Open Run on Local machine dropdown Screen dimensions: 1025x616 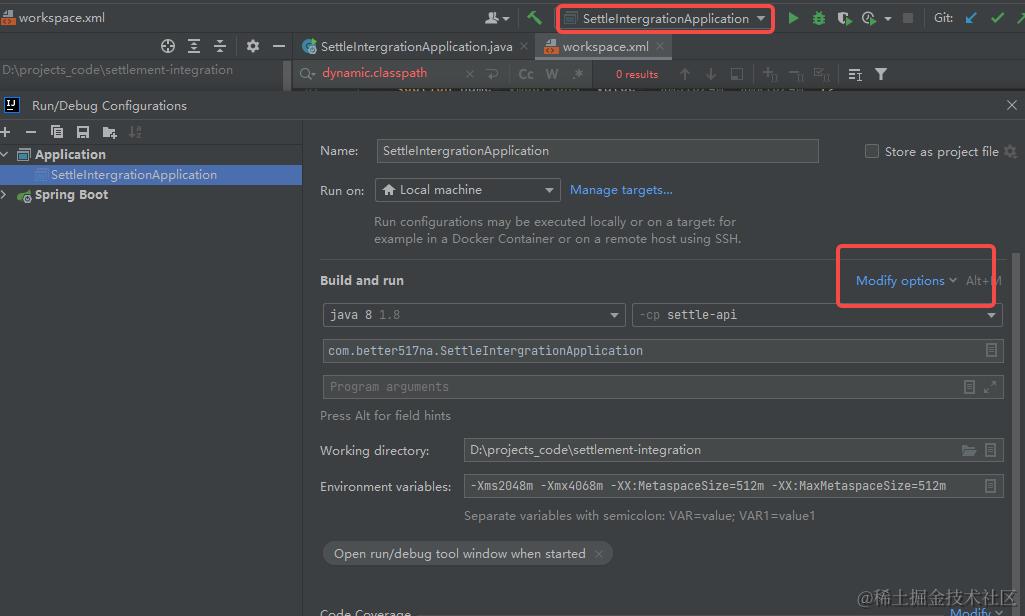467,190
